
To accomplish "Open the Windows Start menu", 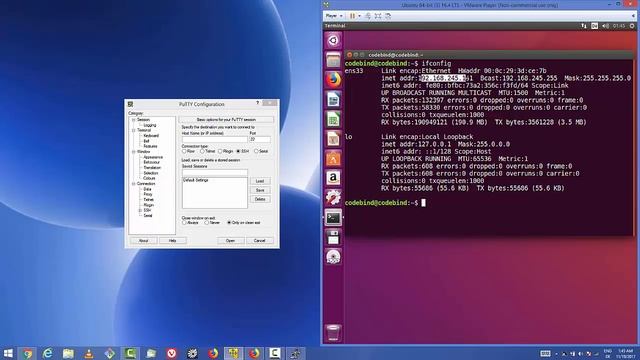I will click(x=8, y=353).
